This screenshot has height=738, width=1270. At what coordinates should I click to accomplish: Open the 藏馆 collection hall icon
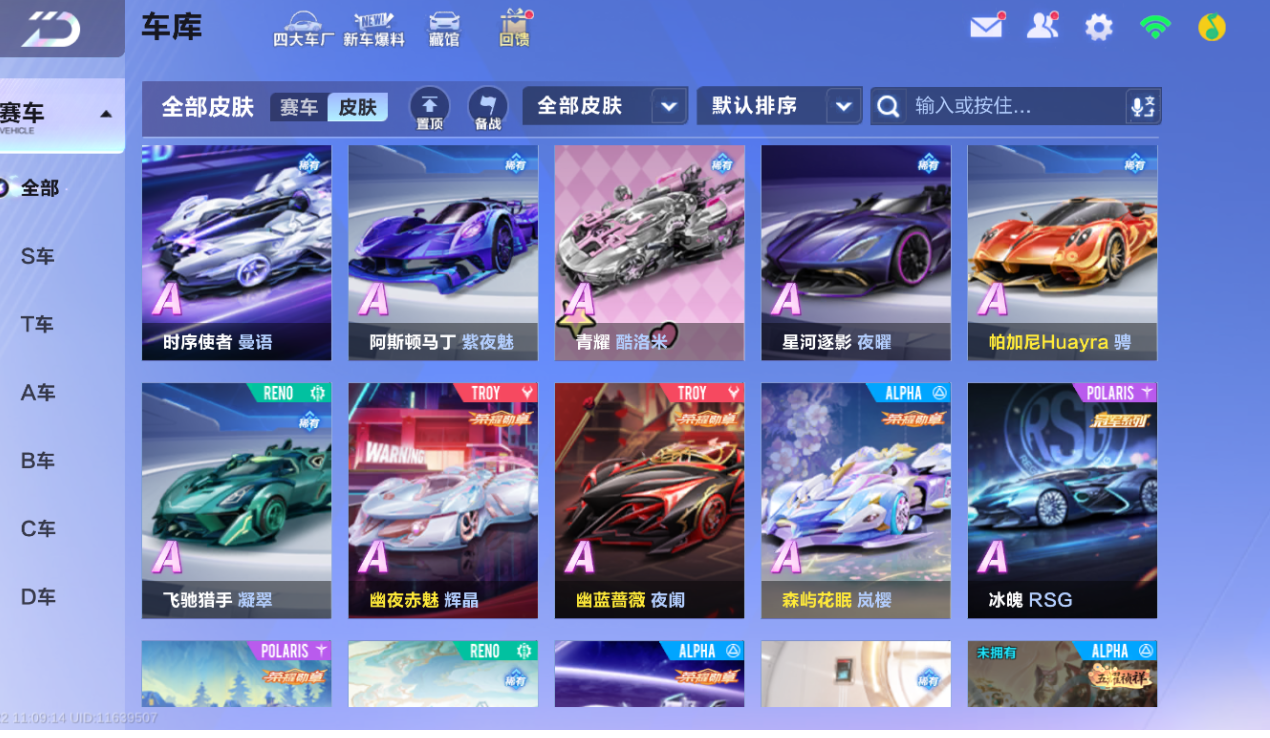[444, 29]
